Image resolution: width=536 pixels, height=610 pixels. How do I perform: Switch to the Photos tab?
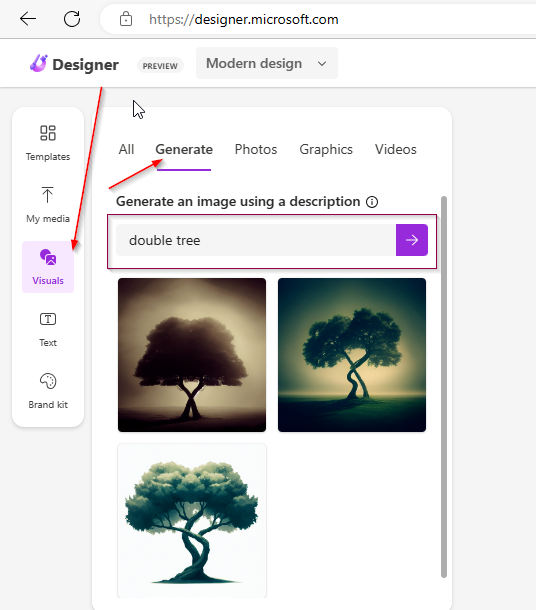256,149
